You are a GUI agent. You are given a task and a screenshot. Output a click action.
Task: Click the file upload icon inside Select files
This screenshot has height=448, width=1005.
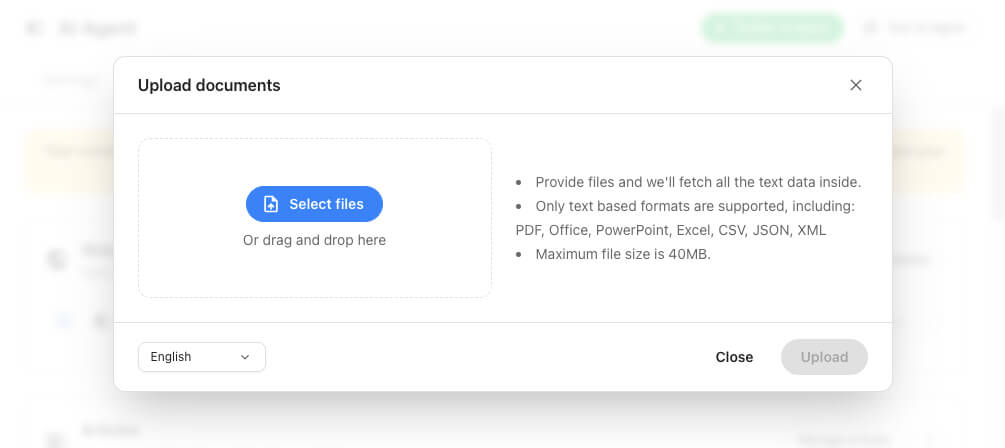point(271,204)
